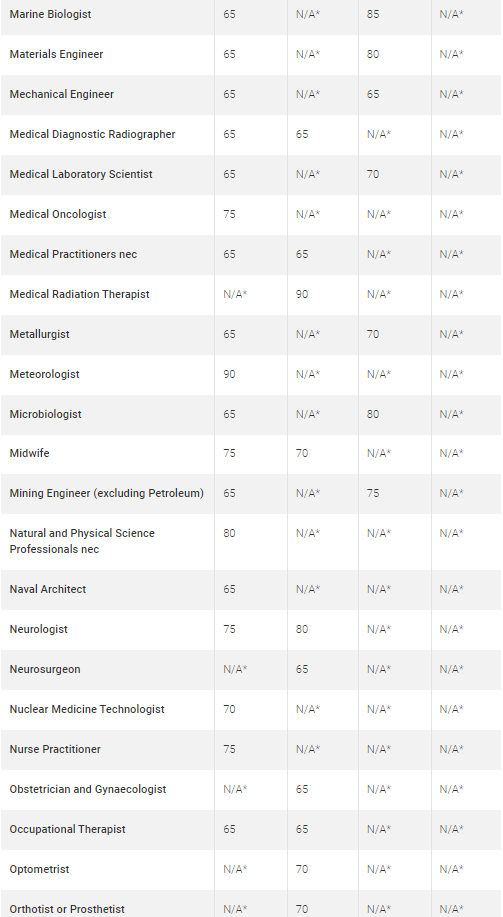This screenshot has width=503, height=917.
Task: Select the Nuclear Medicine Technologist label
Action: coord(87,709)
